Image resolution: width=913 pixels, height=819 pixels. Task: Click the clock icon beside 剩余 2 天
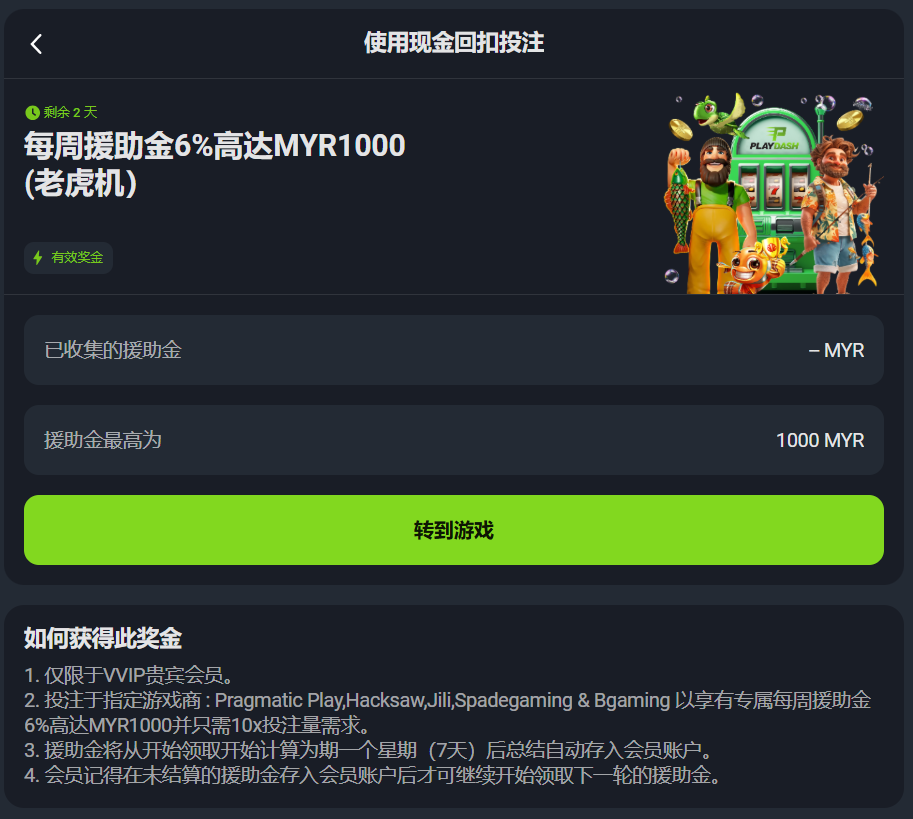coord(31,112)
